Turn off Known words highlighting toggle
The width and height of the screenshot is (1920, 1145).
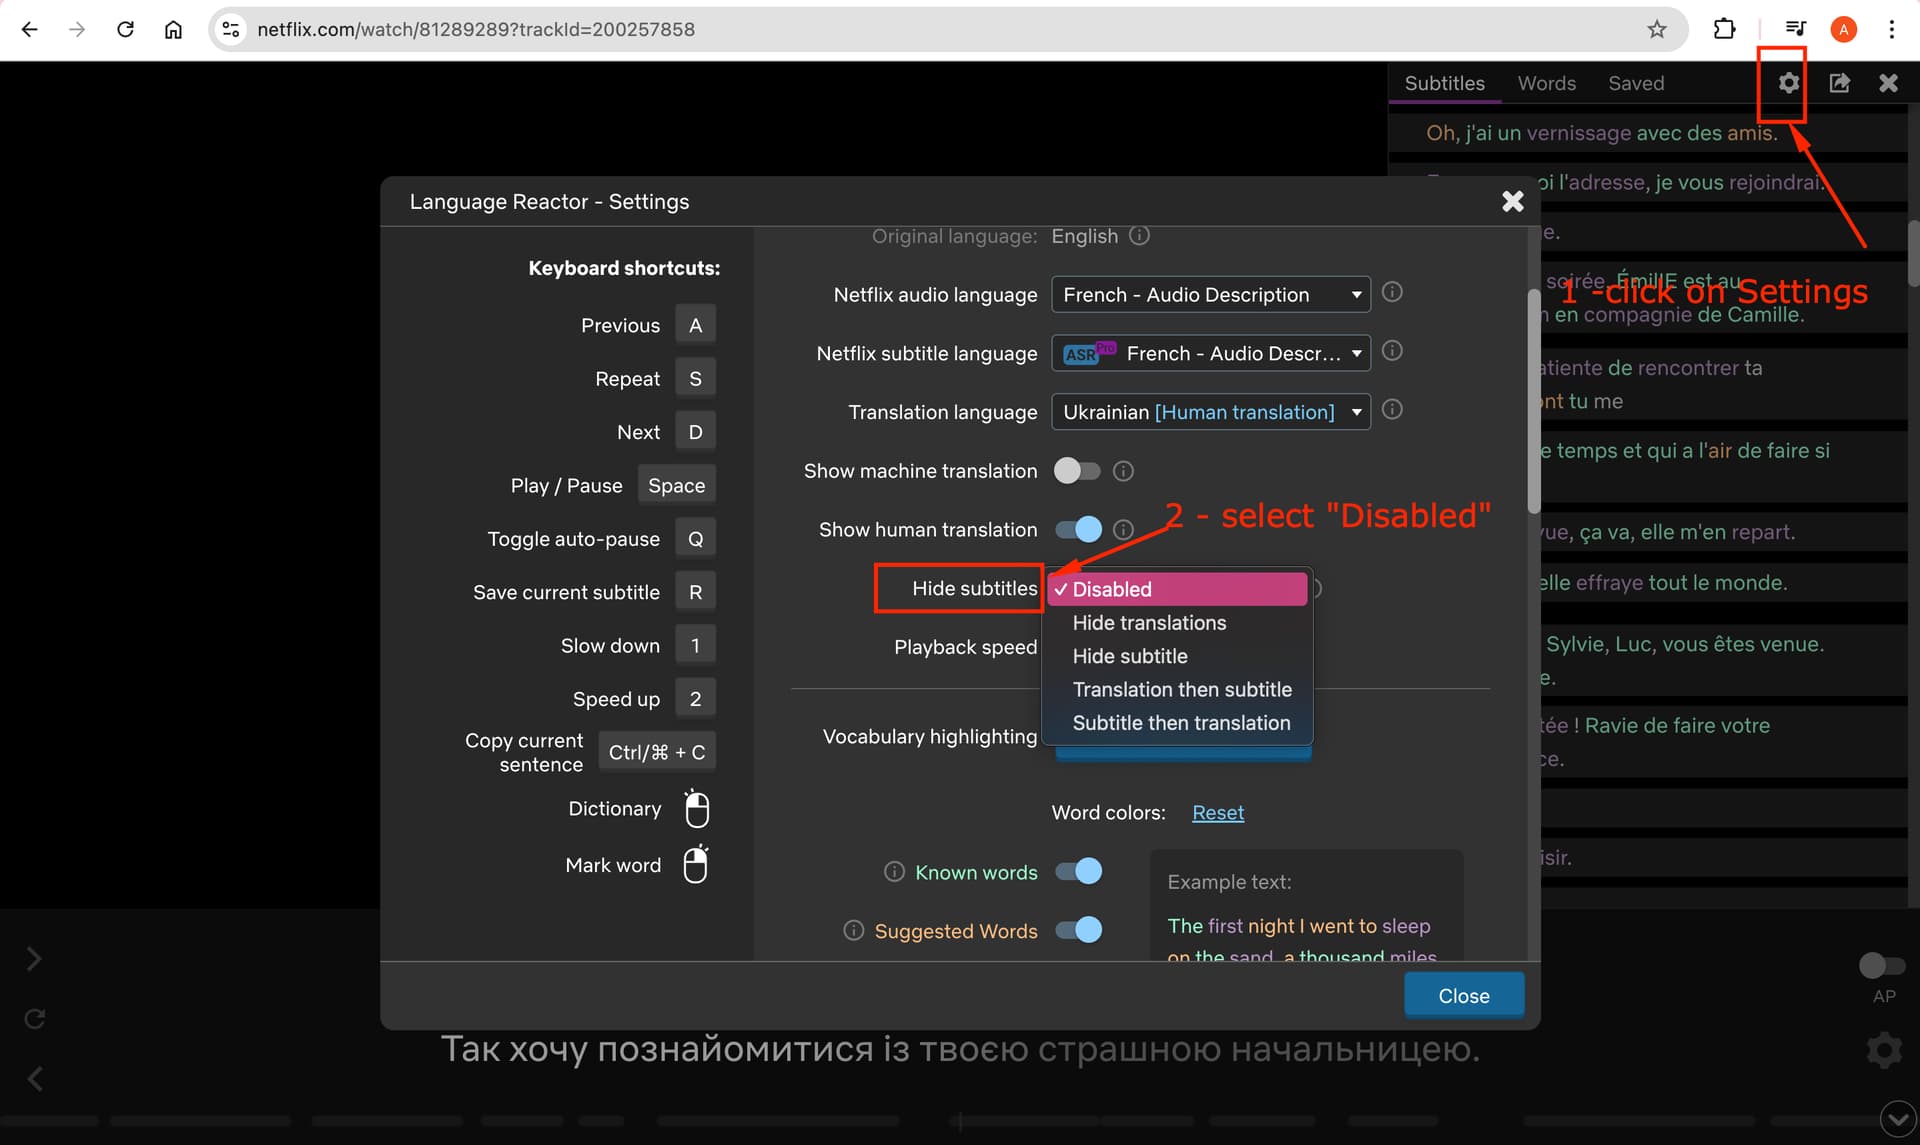click(x=1077, y=872)
